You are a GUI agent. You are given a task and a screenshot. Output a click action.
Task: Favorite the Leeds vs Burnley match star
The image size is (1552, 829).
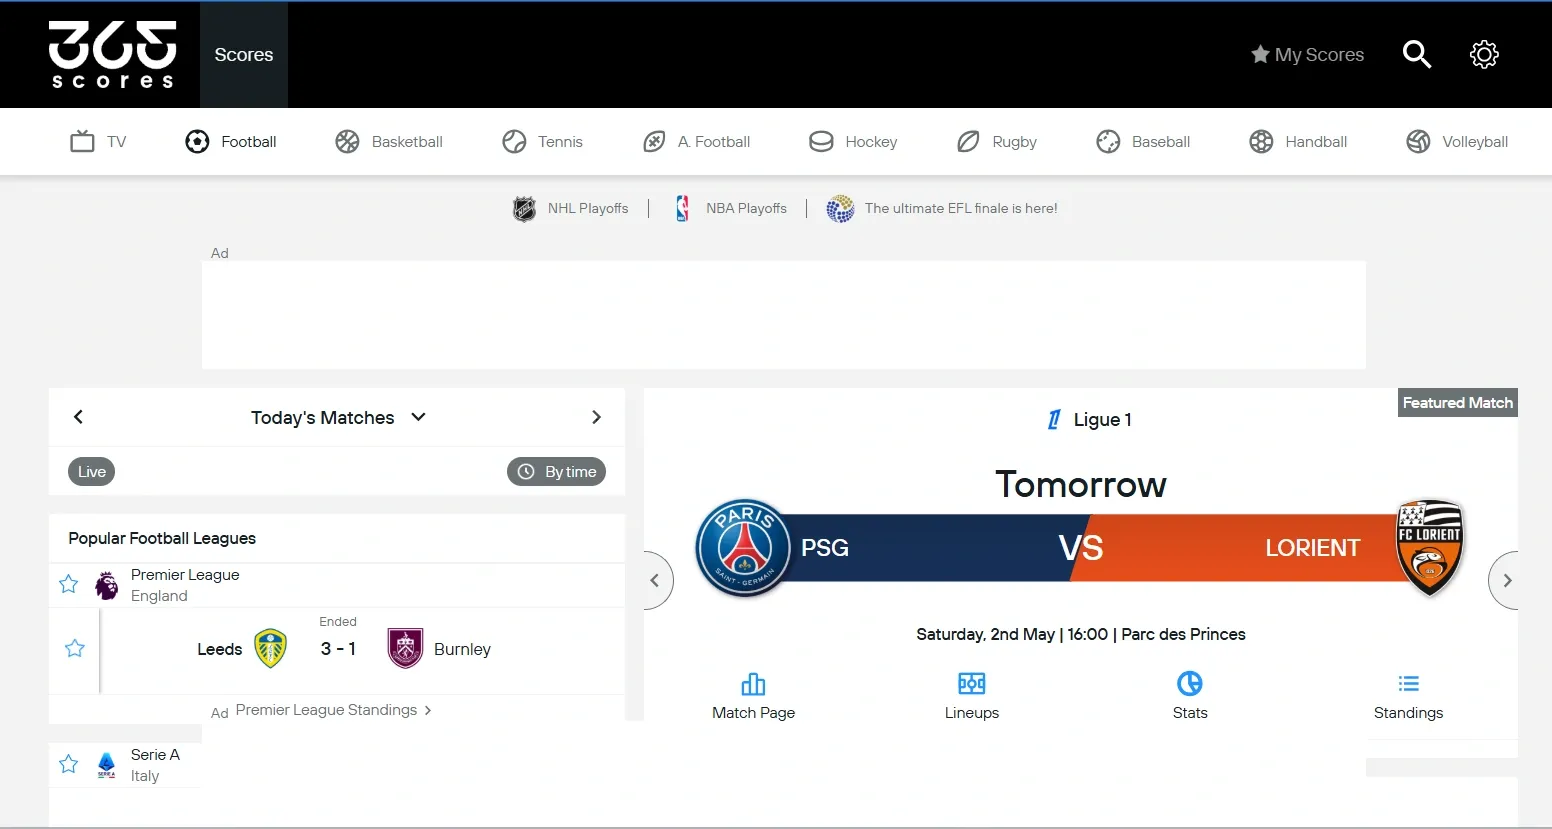coord(75,648)
